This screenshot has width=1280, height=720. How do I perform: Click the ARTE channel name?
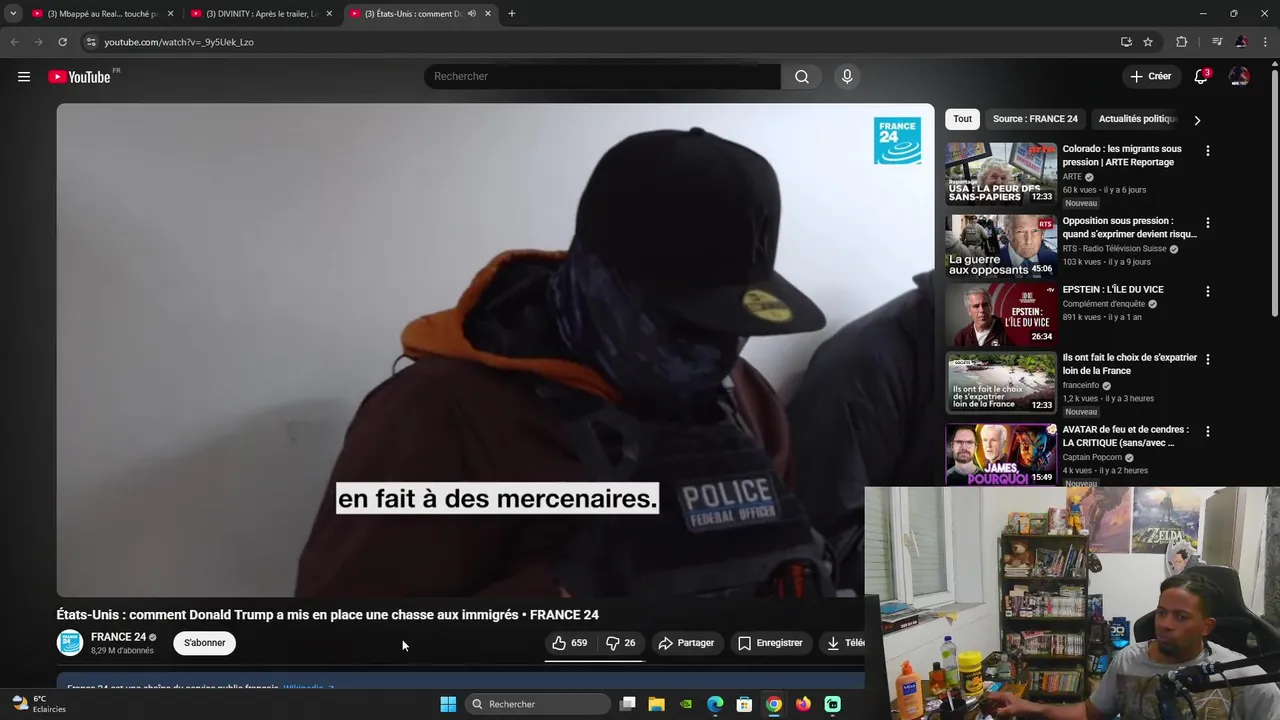(1072, 177)
